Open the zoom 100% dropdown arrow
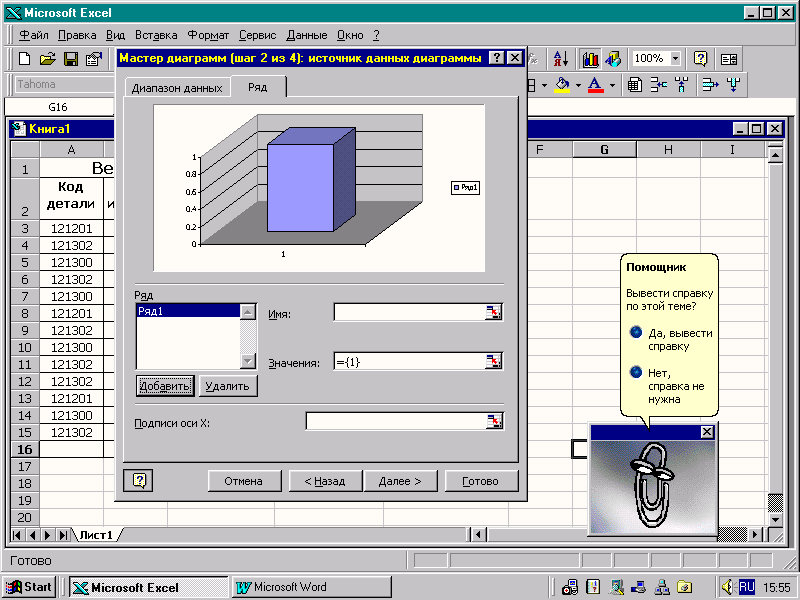 tap(675, 59)
